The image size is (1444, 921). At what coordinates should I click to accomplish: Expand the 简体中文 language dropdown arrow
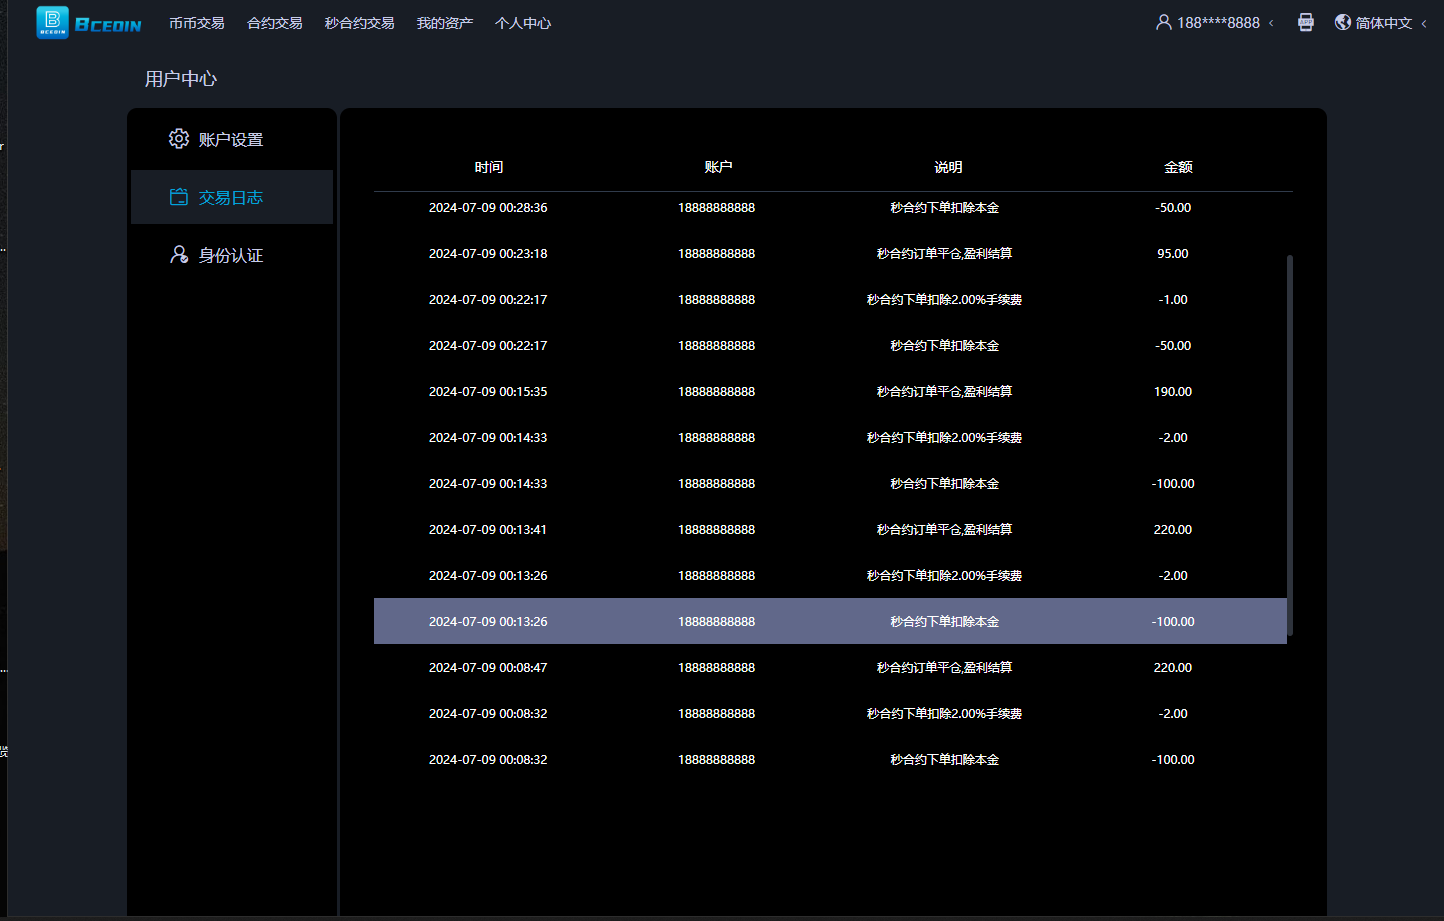1424,23
